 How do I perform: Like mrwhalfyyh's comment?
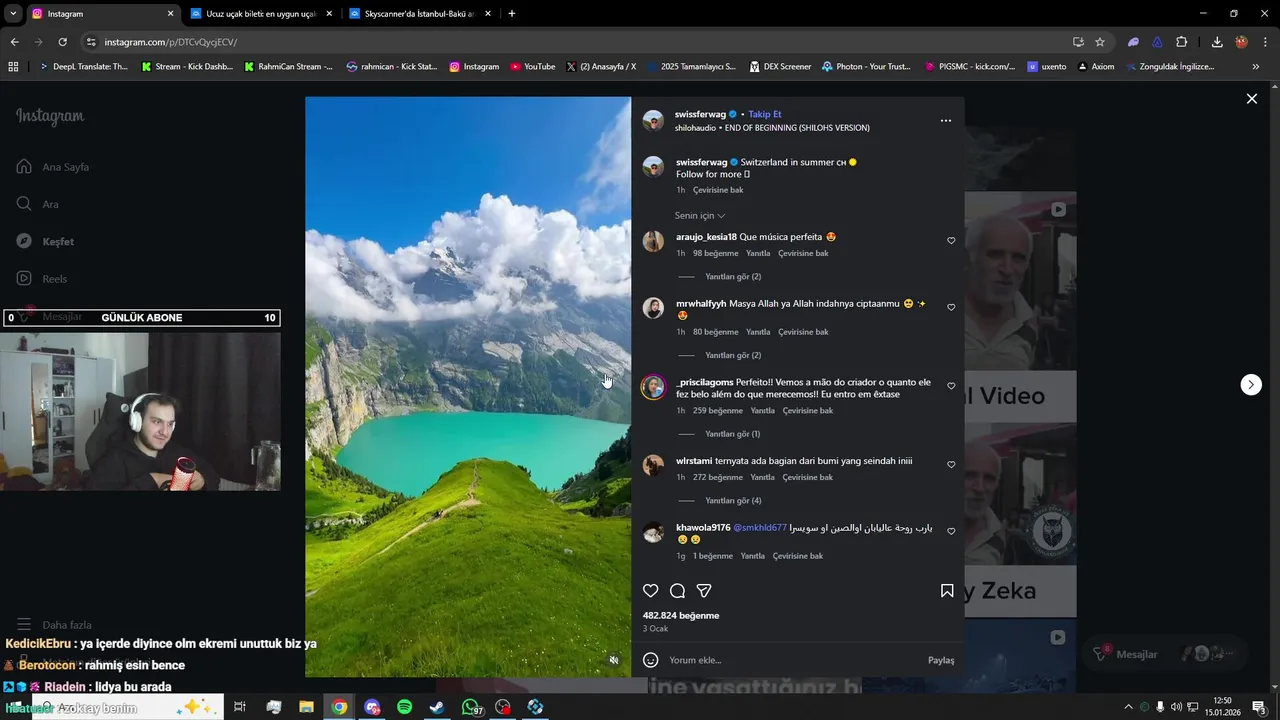point(951,307)
